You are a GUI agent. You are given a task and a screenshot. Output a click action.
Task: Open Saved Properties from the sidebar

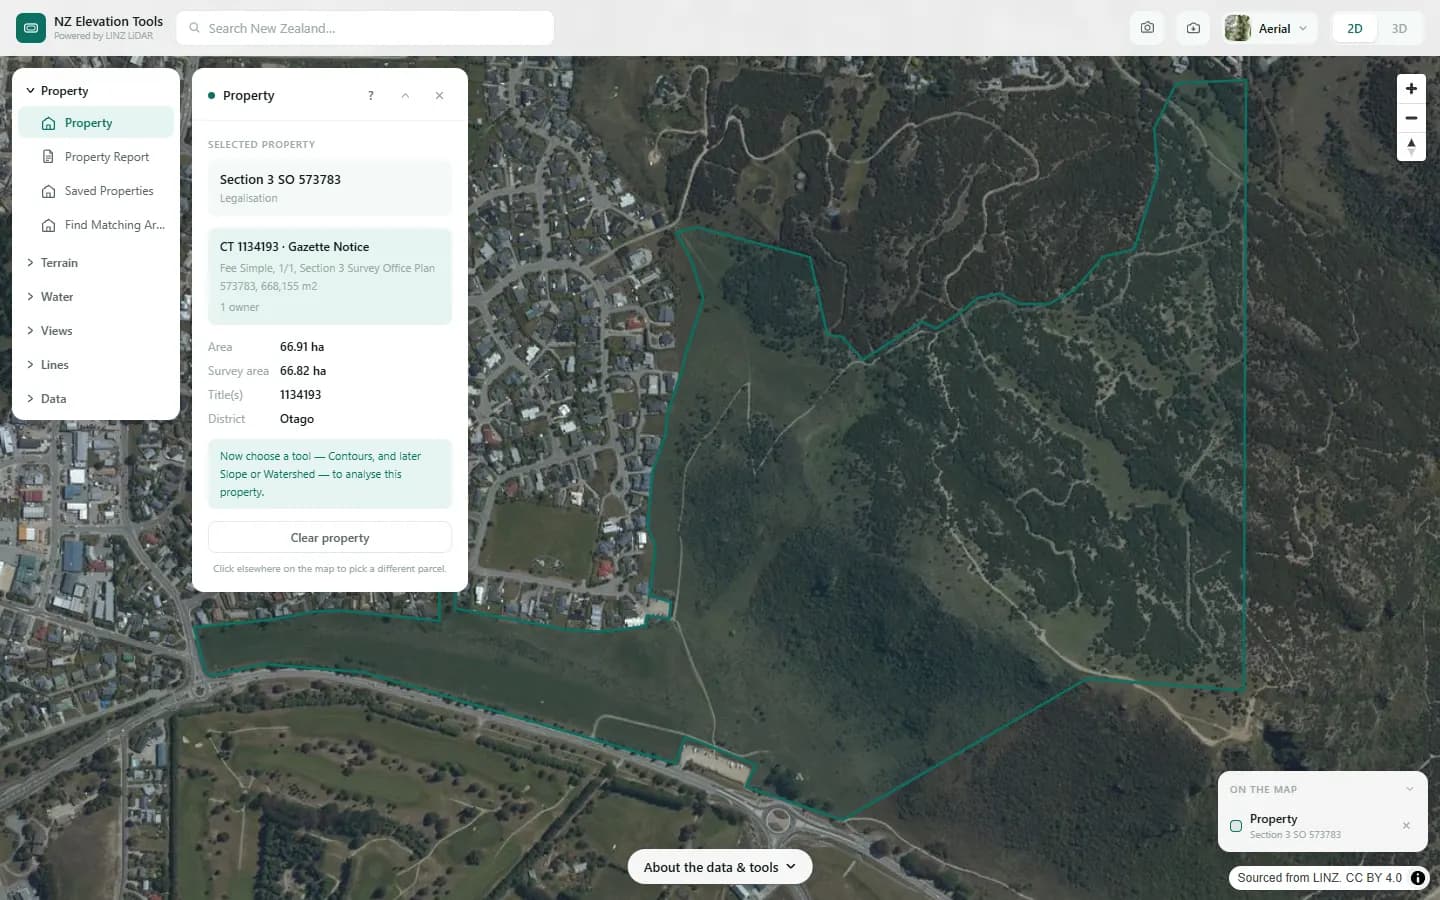click(96, 191)
